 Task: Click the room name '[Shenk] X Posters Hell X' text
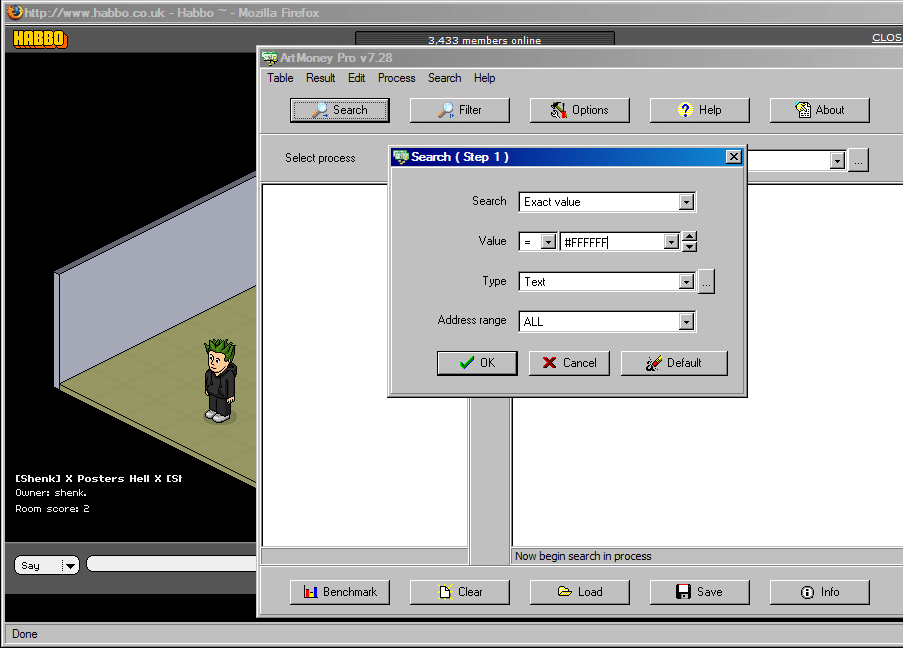click(98, 479)
